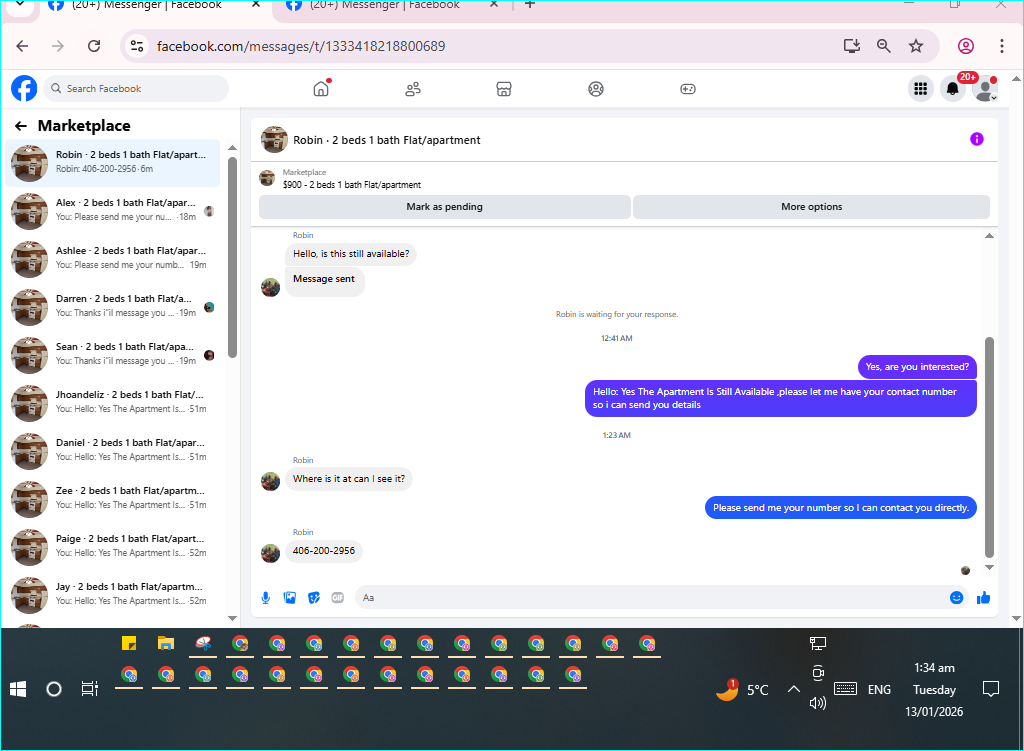
Task: Open the Paige conversation in list
Action: (x=113, y=547)
